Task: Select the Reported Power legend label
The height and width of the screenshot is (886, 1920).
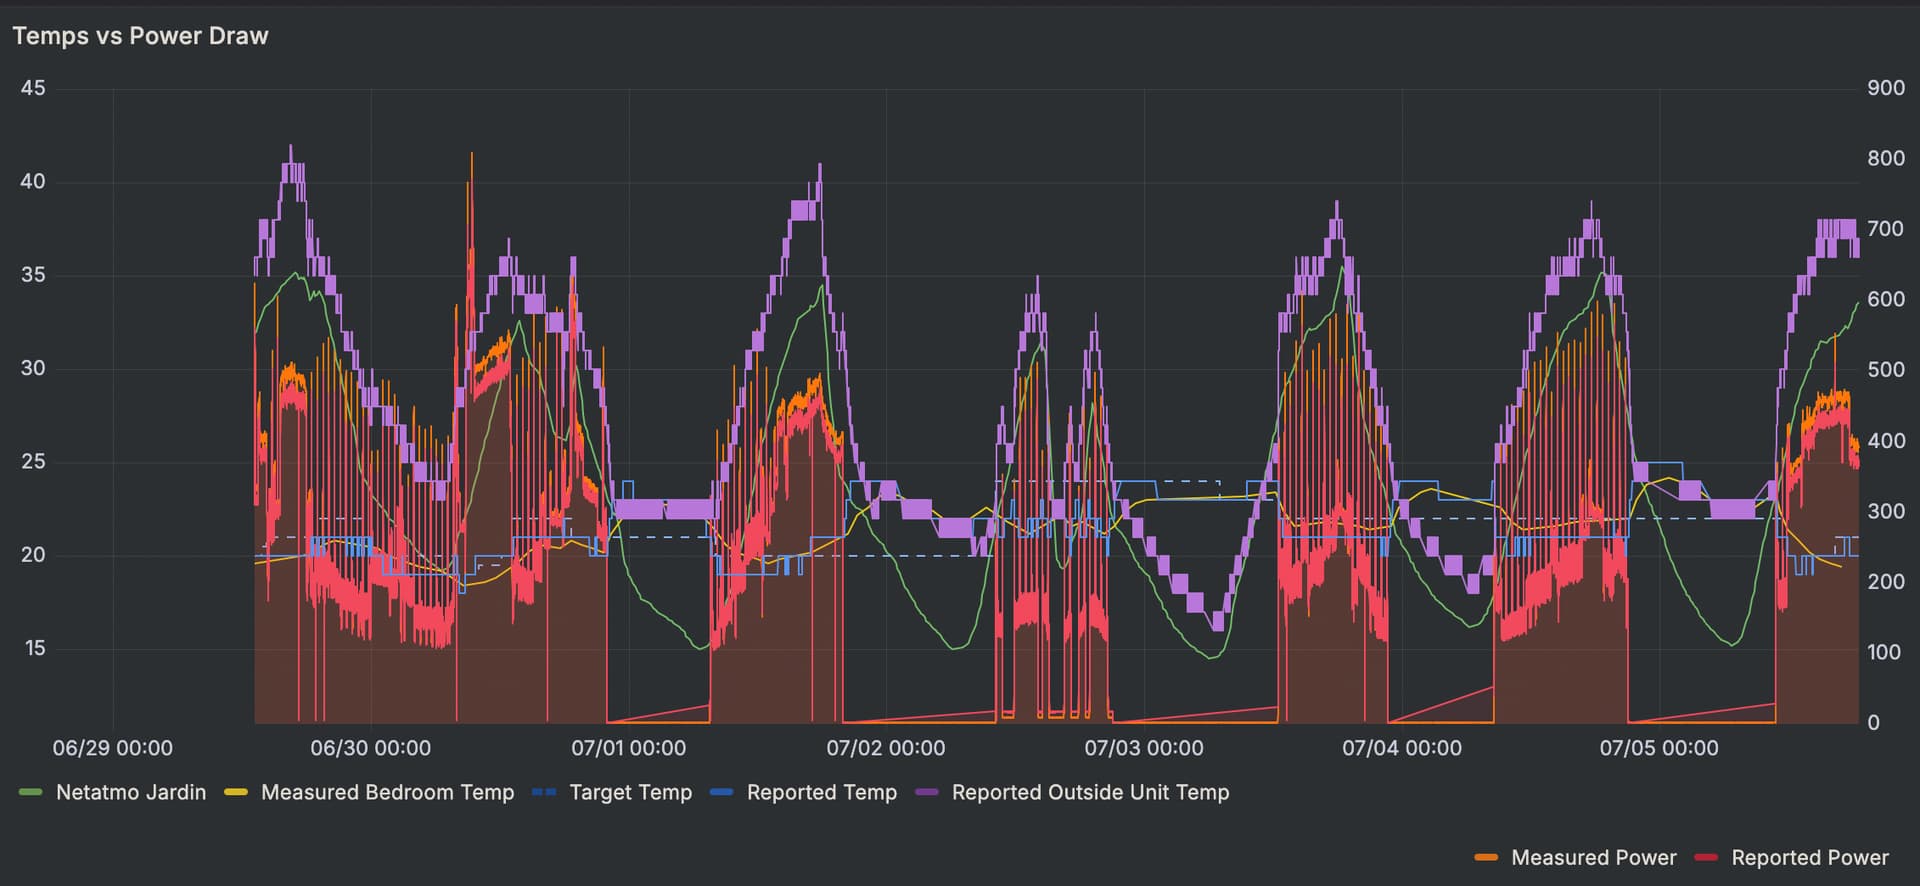Action: [1809, 857]
